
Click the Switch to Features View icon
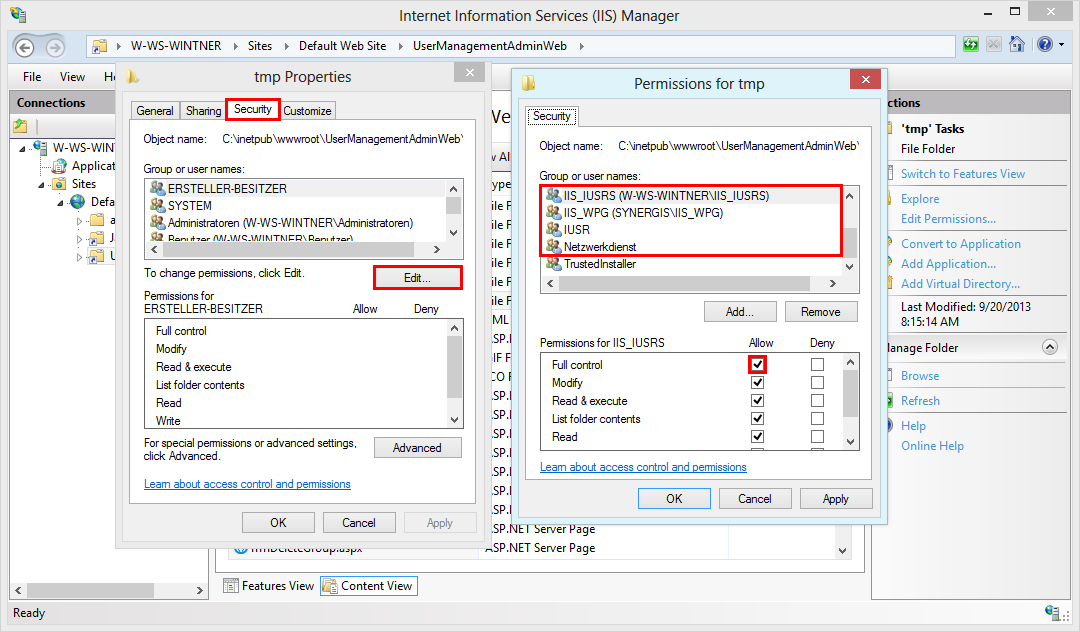pos(891,173)
